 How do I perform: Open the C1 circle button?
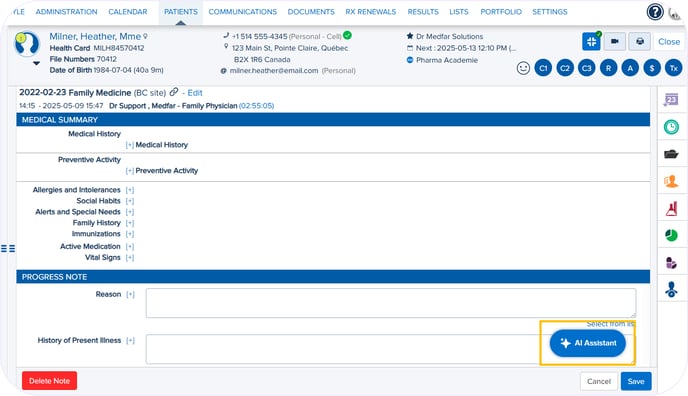[543, 68]
